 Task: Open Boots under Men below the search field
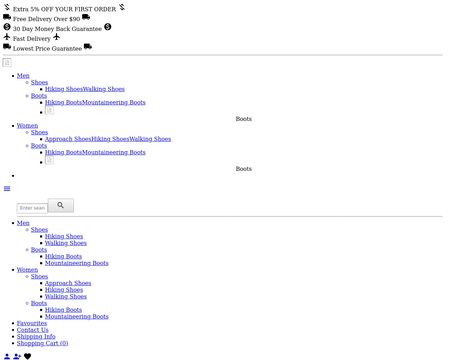(x=39, y=250)
